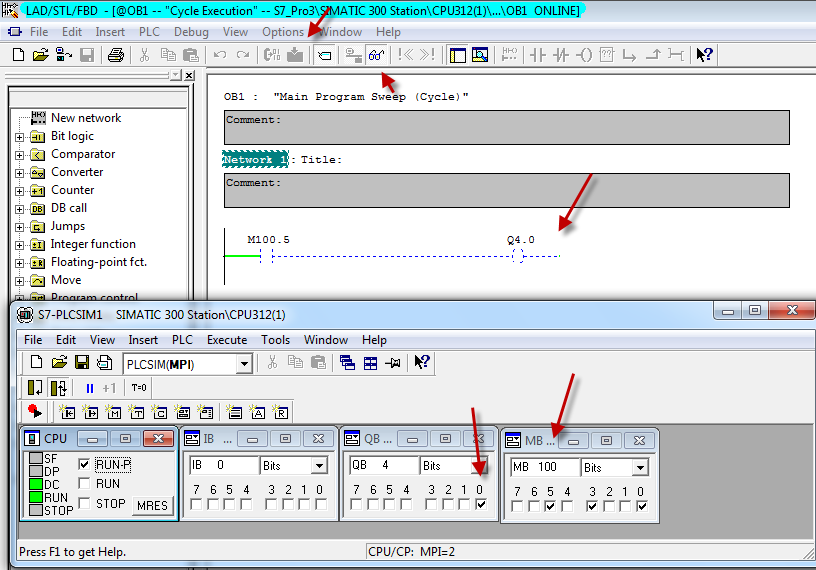
Task: Open the PLC menu in LAD/STL/FBD
Action: tap(149, 32)
